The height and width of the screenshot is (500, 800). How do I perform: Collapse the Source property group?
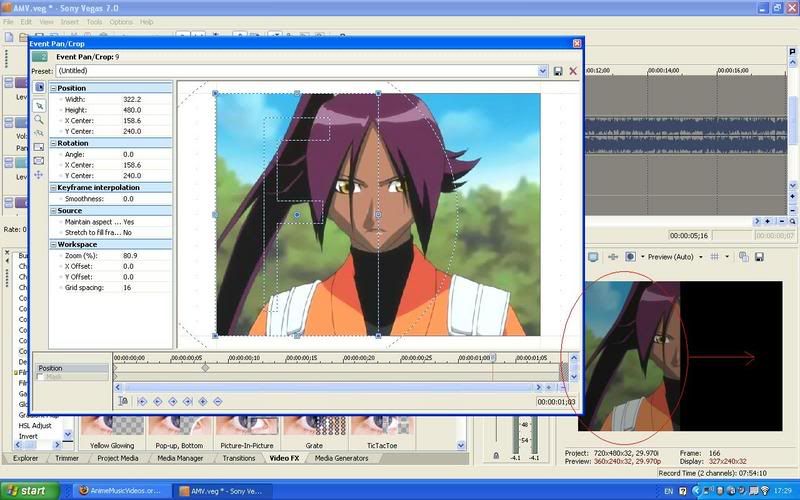click(53, 211)
